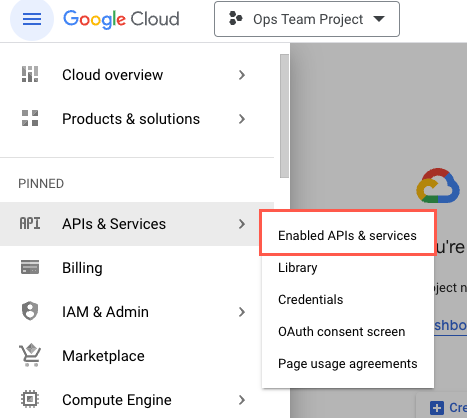Expand the Products & solutions chevron
Screen dimensions: 467x418
pyautogui.click(x=242, y=119)
